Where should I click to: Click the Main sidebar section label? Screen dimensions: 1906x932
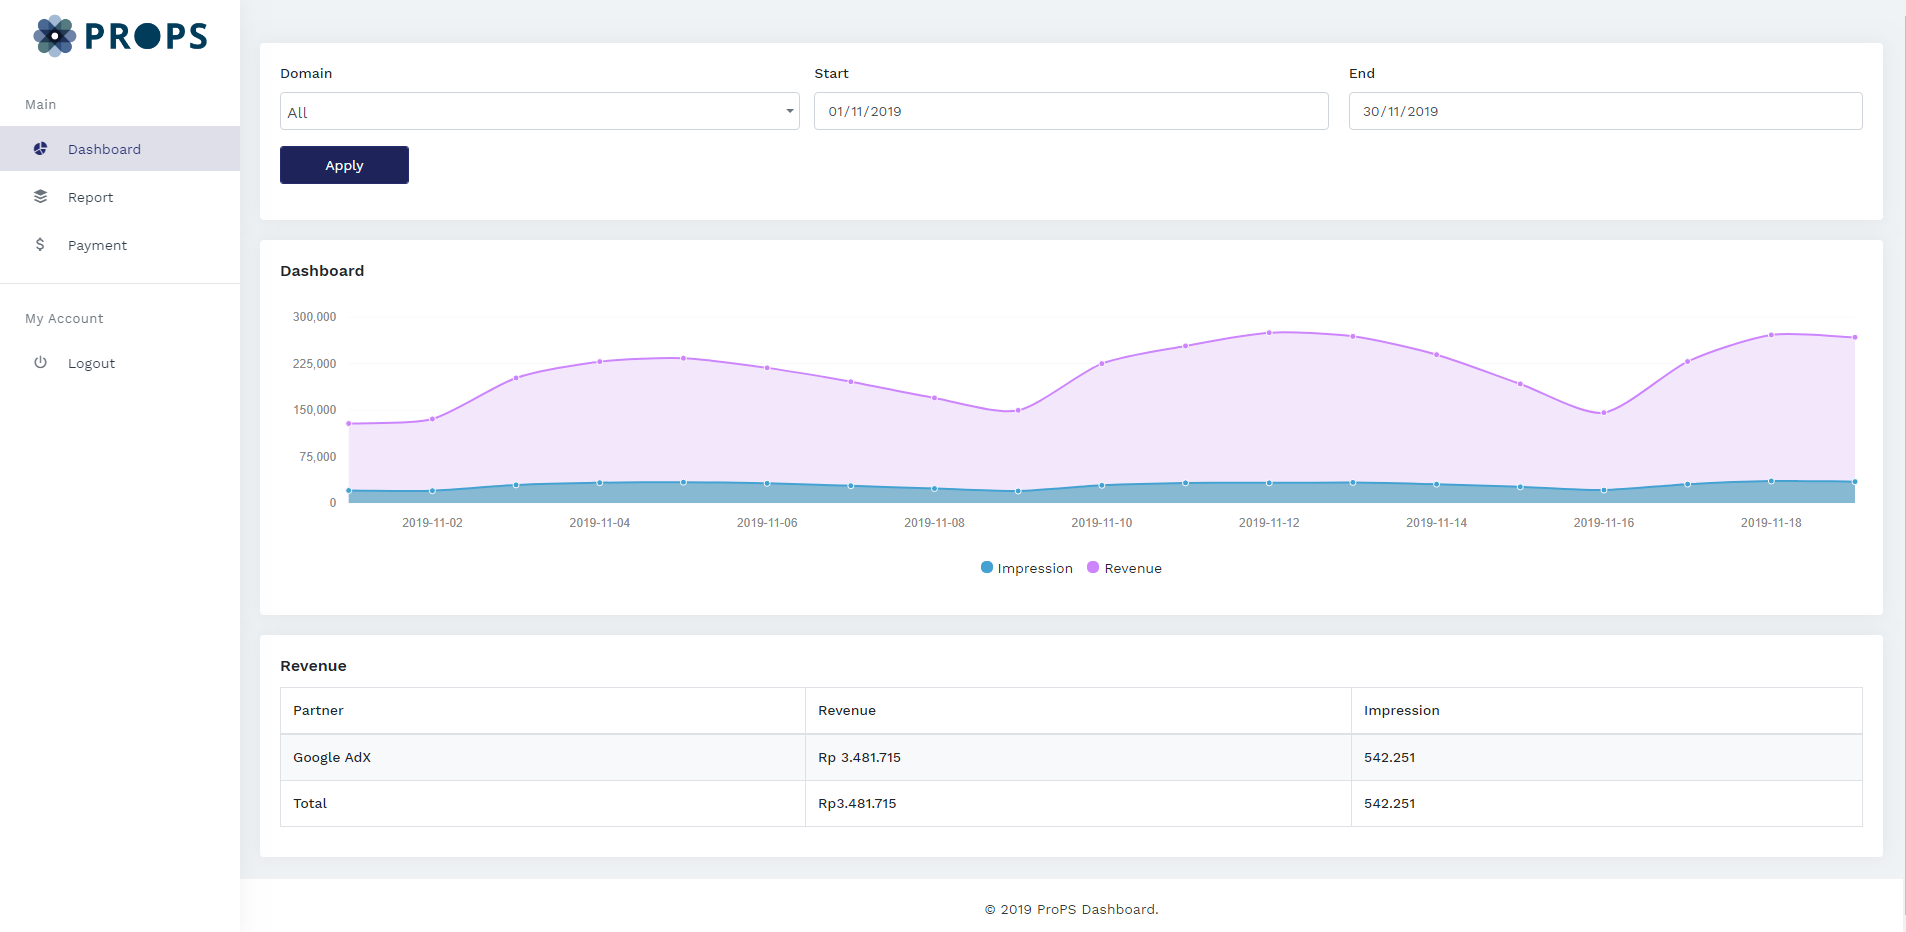tap(41, 105)
